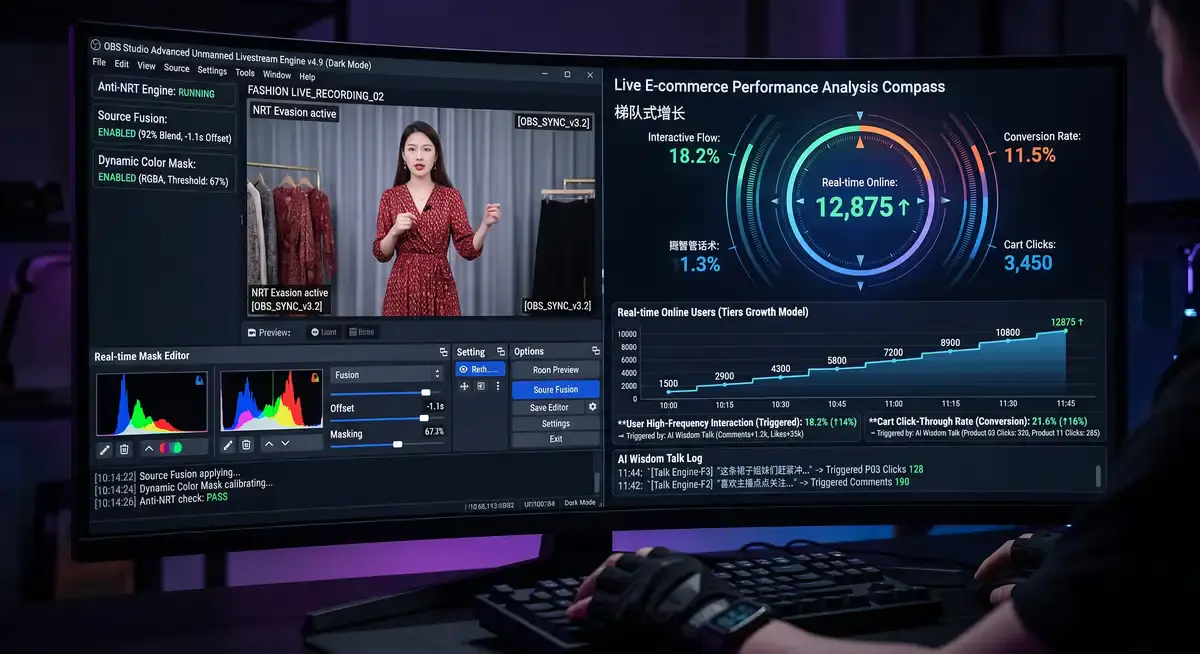Open the Settings menu in the menu bar
Viewport: 1200px width, 654px height.
(x=212, y=71)
